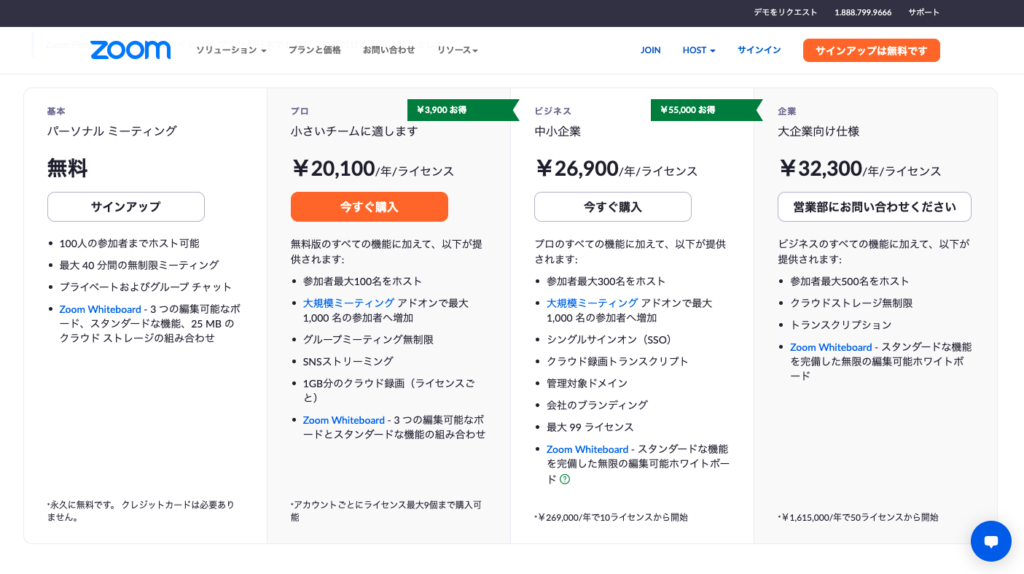Open the chat bubble widget
The image size is (1024, 574).
point(990,541)
